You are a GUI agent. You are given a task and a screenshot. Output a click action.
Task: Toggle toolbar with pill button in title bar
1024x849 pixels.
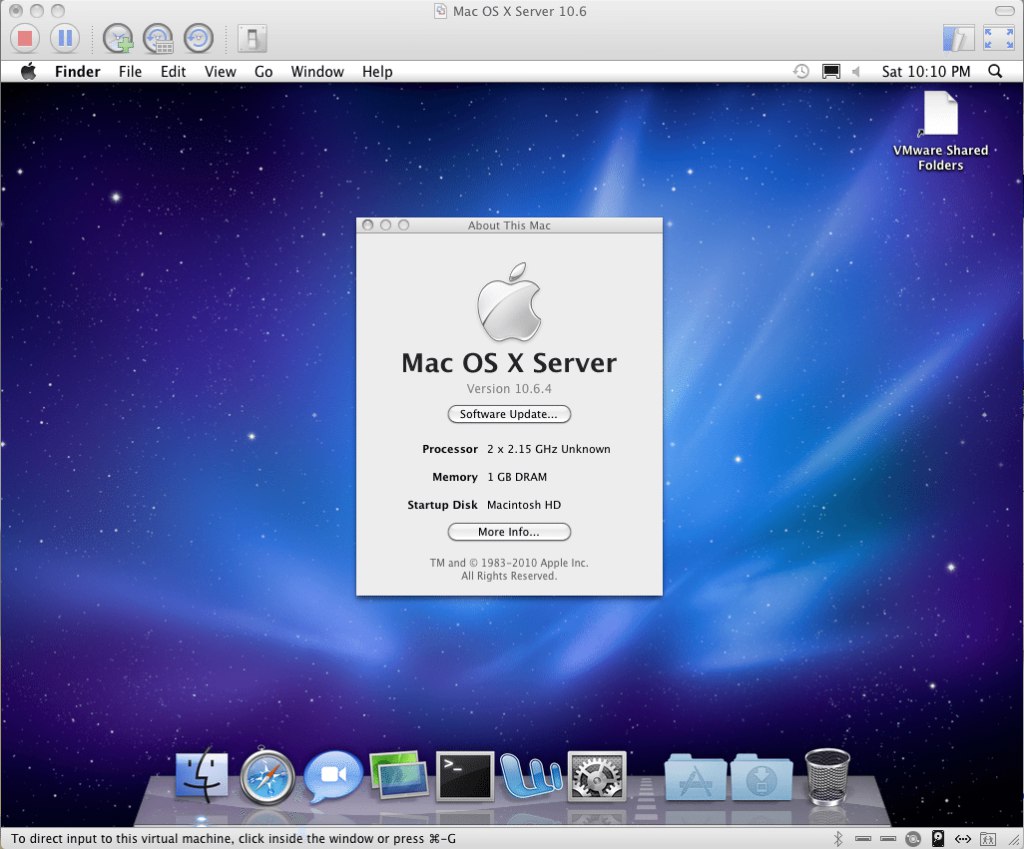(1004, 11)
